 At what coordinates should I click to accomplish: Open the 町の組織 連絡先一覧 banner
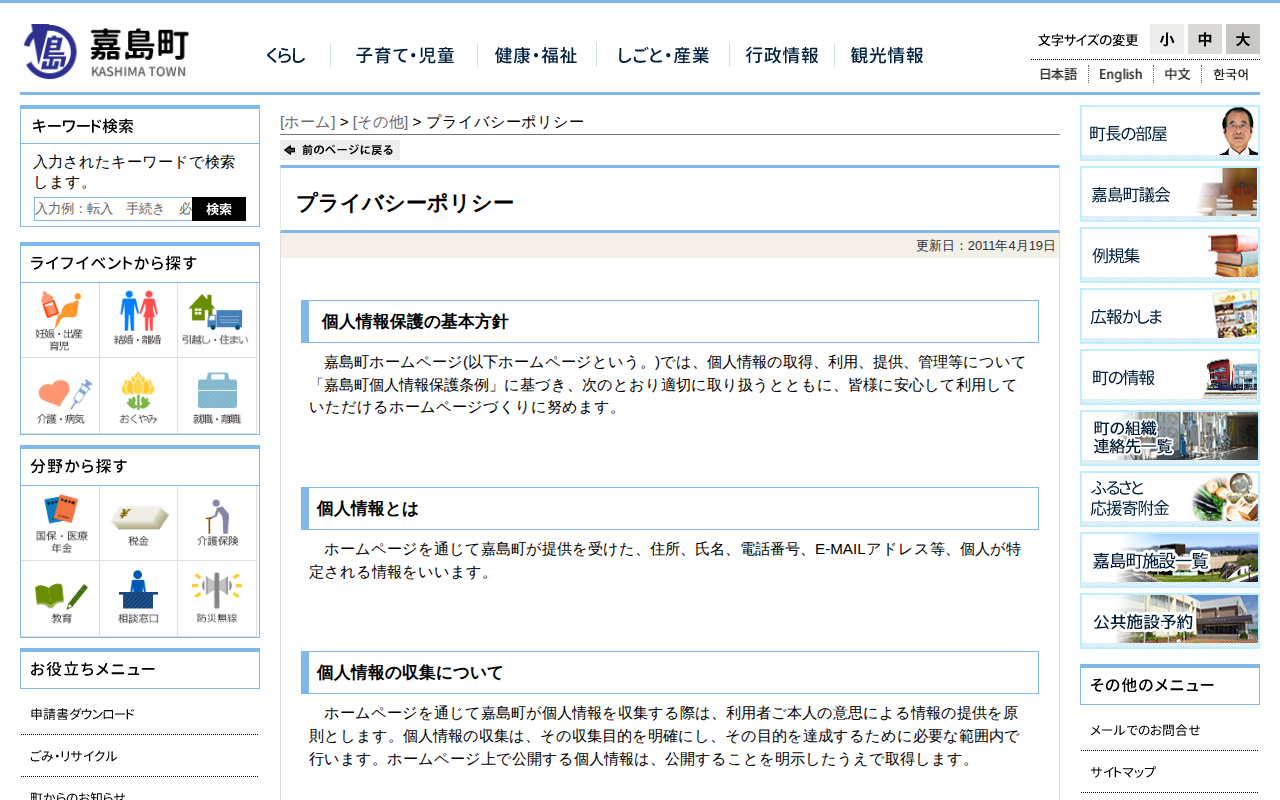[x=1170, y=438]
